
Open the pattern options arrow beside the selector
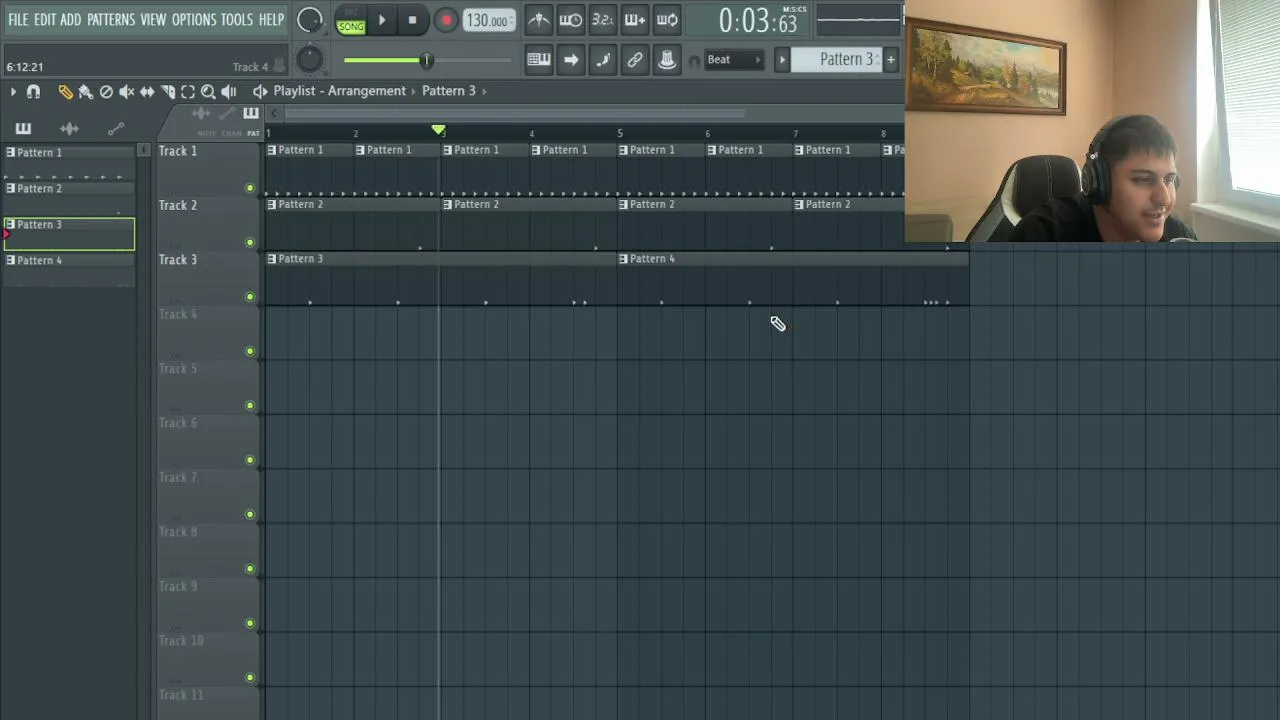click(x=782, y=60)
